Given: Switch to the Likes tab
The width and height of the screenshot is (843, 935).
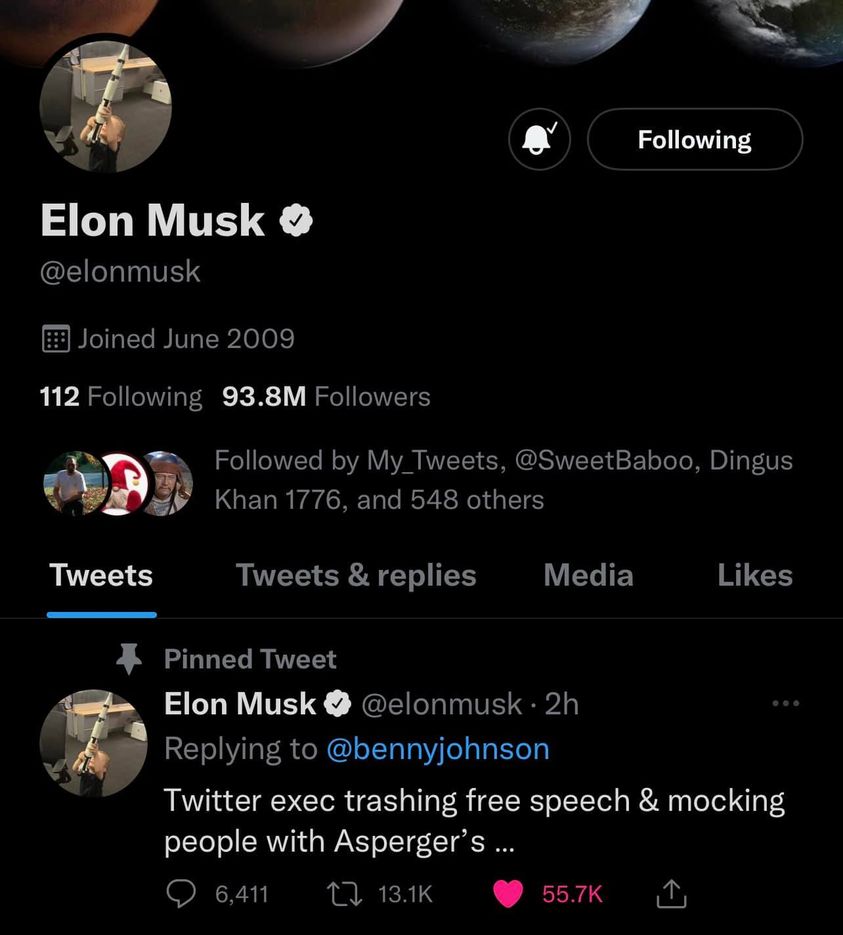Looking at the screenshot, I should (x=754, y=575).
